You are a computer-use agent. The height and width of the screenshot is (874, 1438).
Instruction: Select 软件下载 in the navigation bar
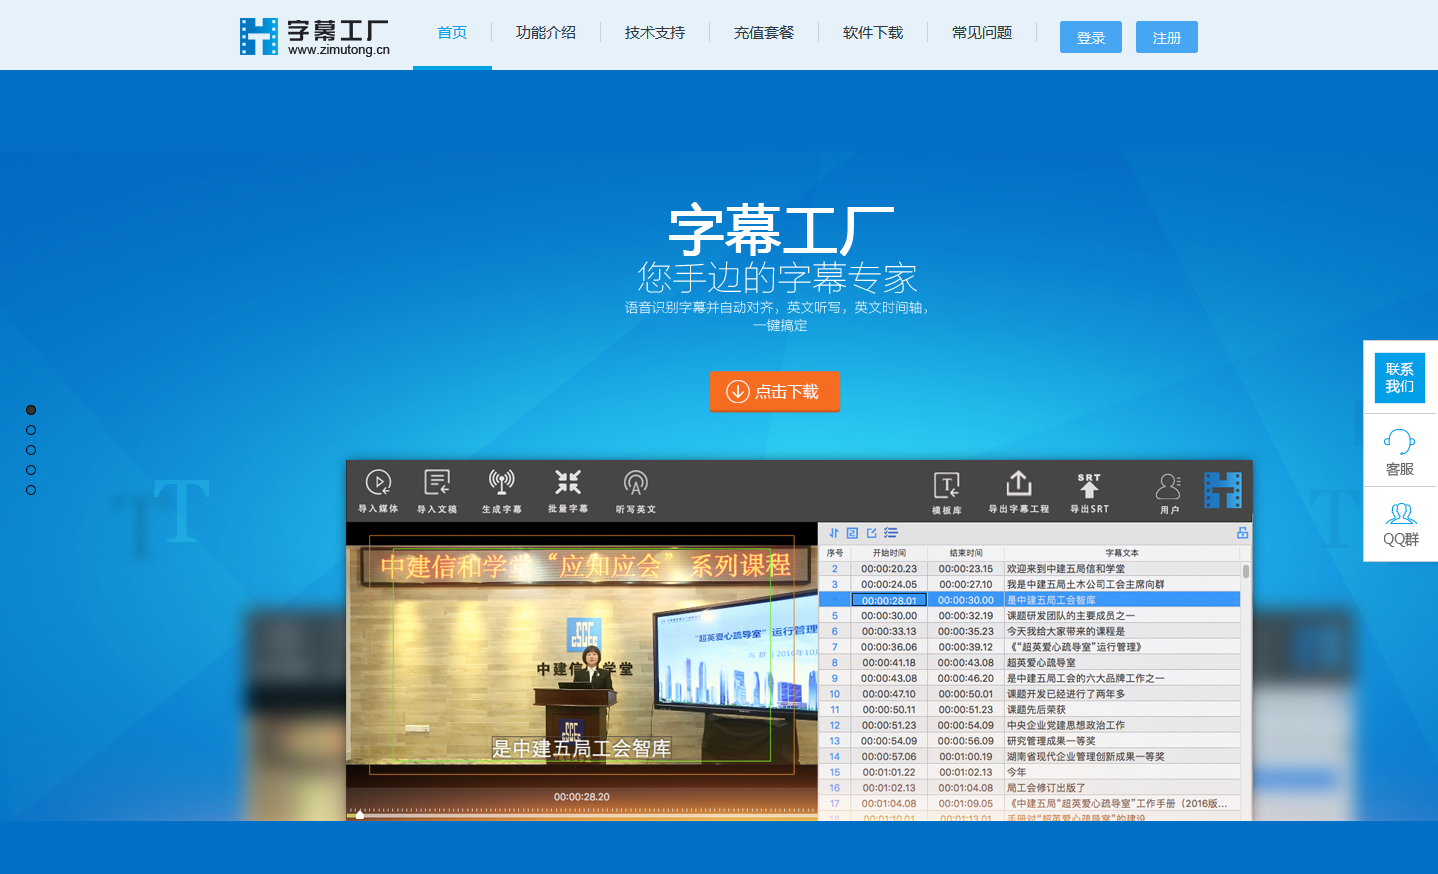click(x=873, y=33)
